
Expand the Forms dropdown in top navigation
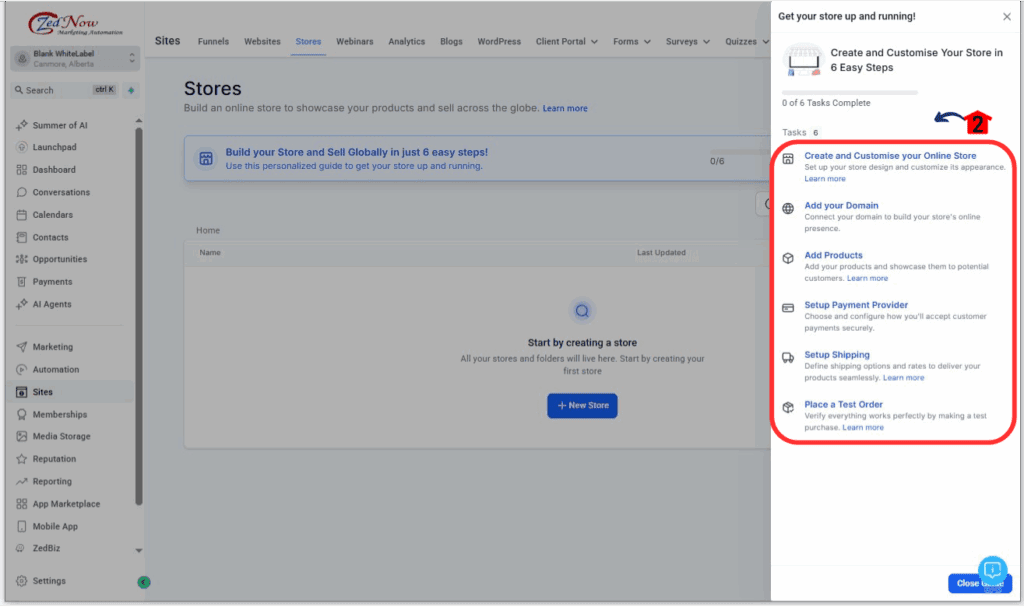(x=631, y=42)
